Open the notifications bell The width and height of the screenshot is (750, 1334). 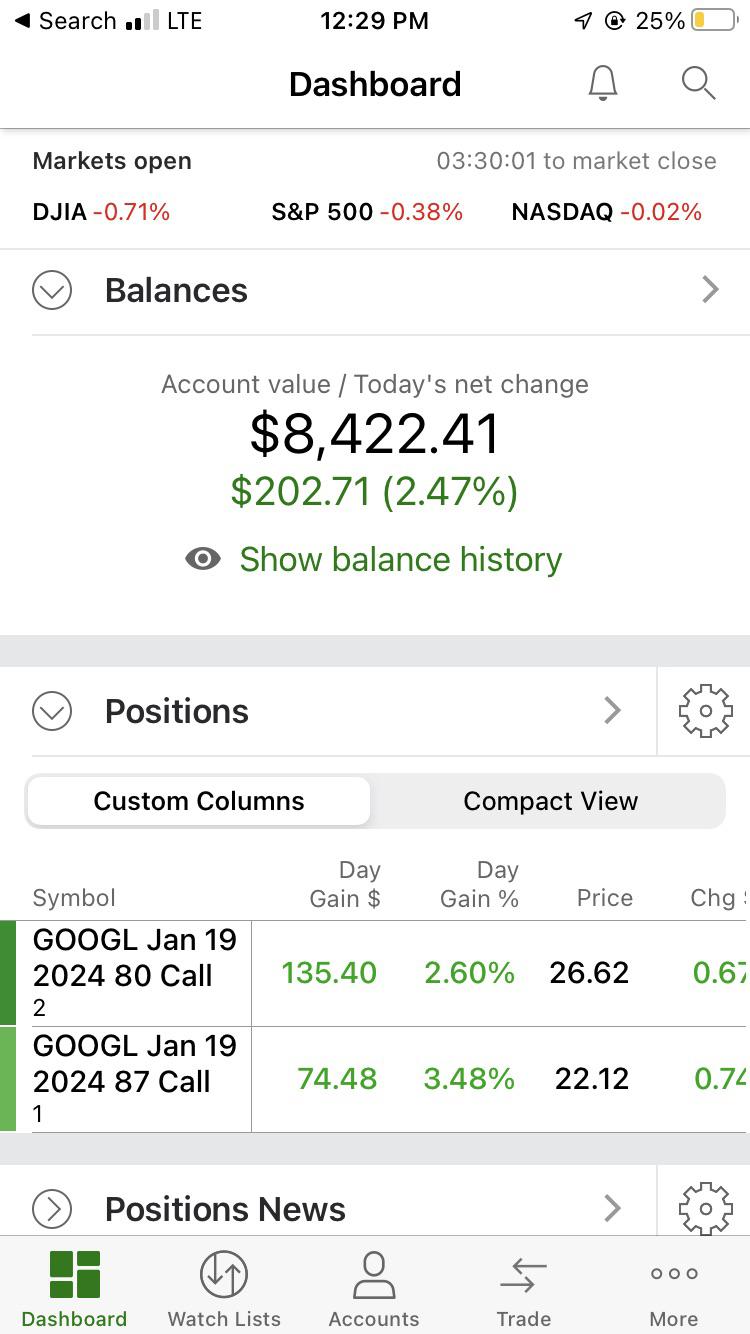(603, 84)
